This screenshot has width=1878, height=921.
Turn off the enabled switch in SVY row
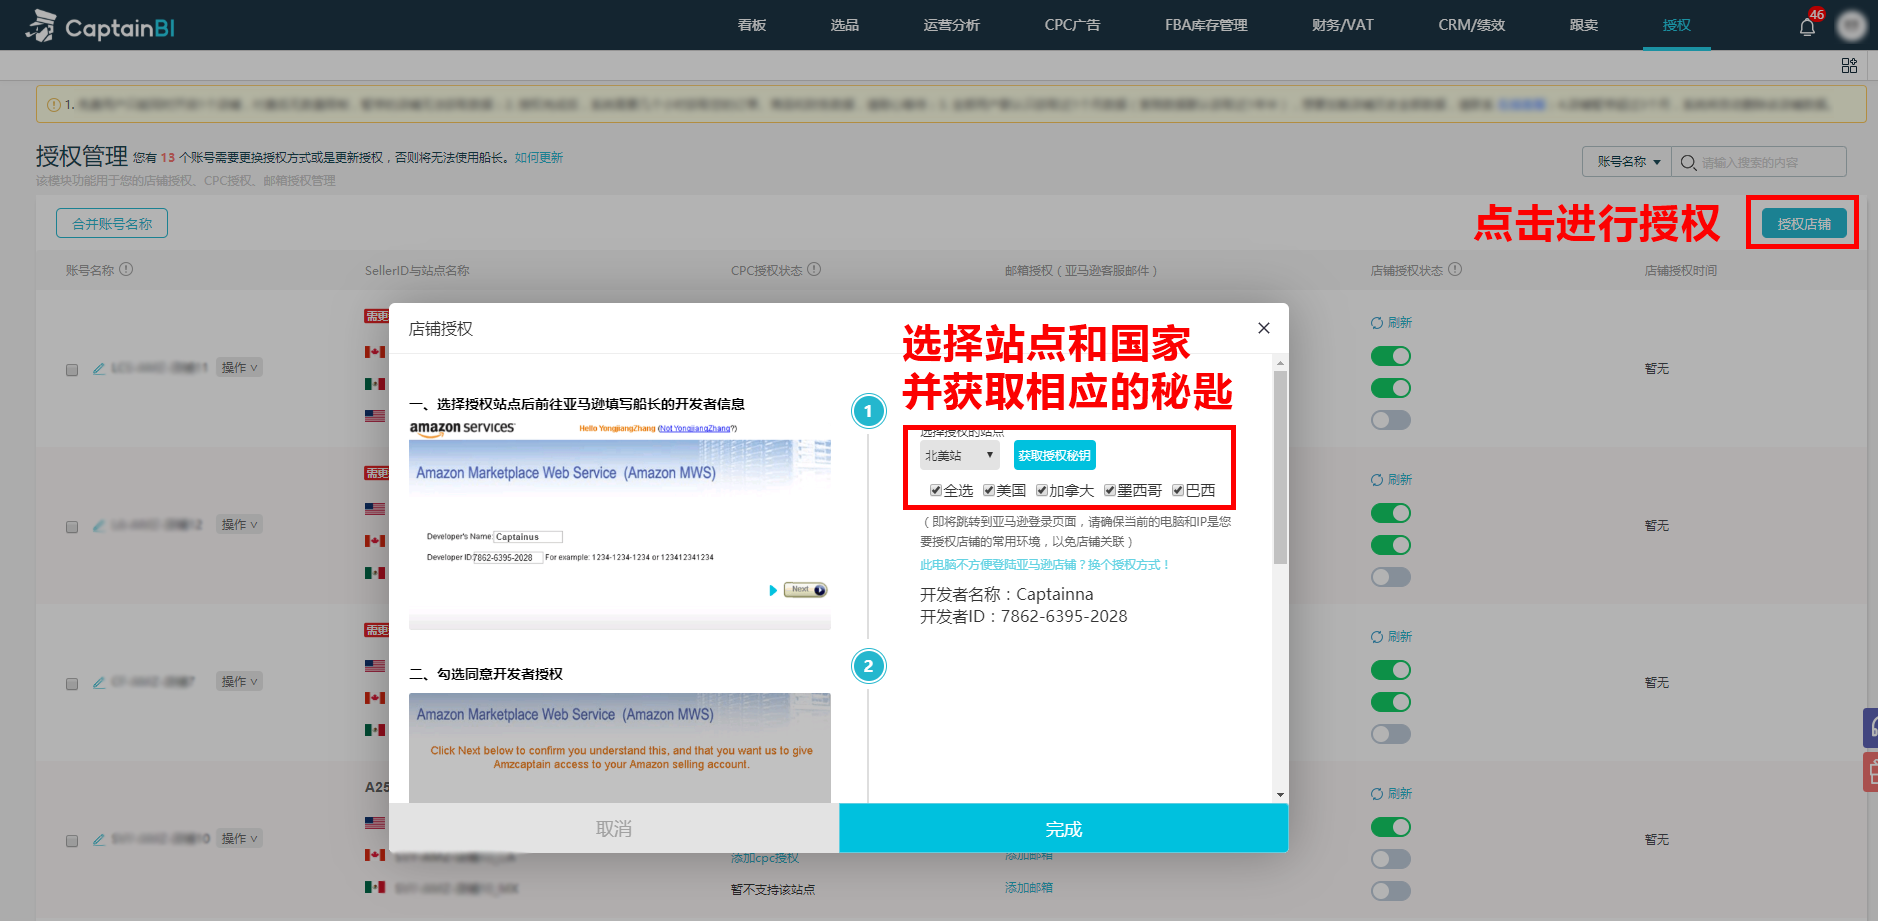click(x=1391, y=827)
